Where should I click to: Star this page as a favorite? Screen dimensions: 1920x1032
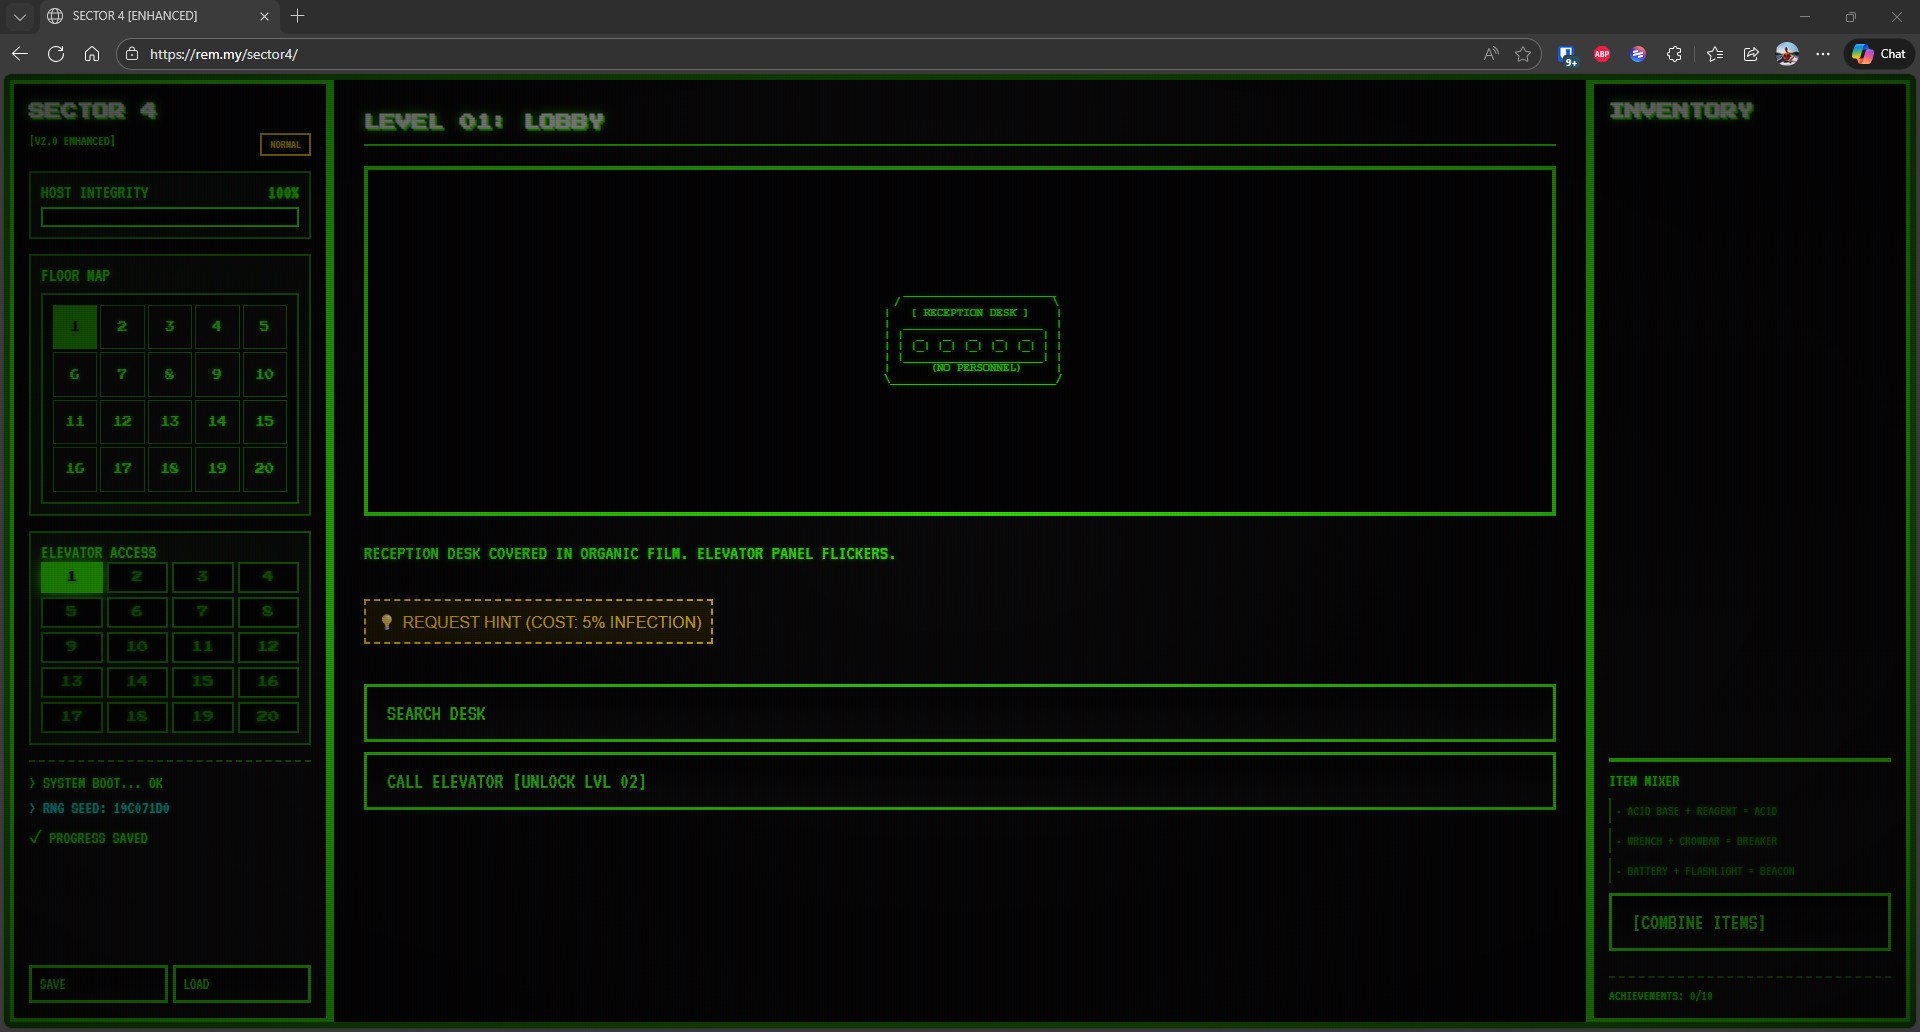(1523, 54)
